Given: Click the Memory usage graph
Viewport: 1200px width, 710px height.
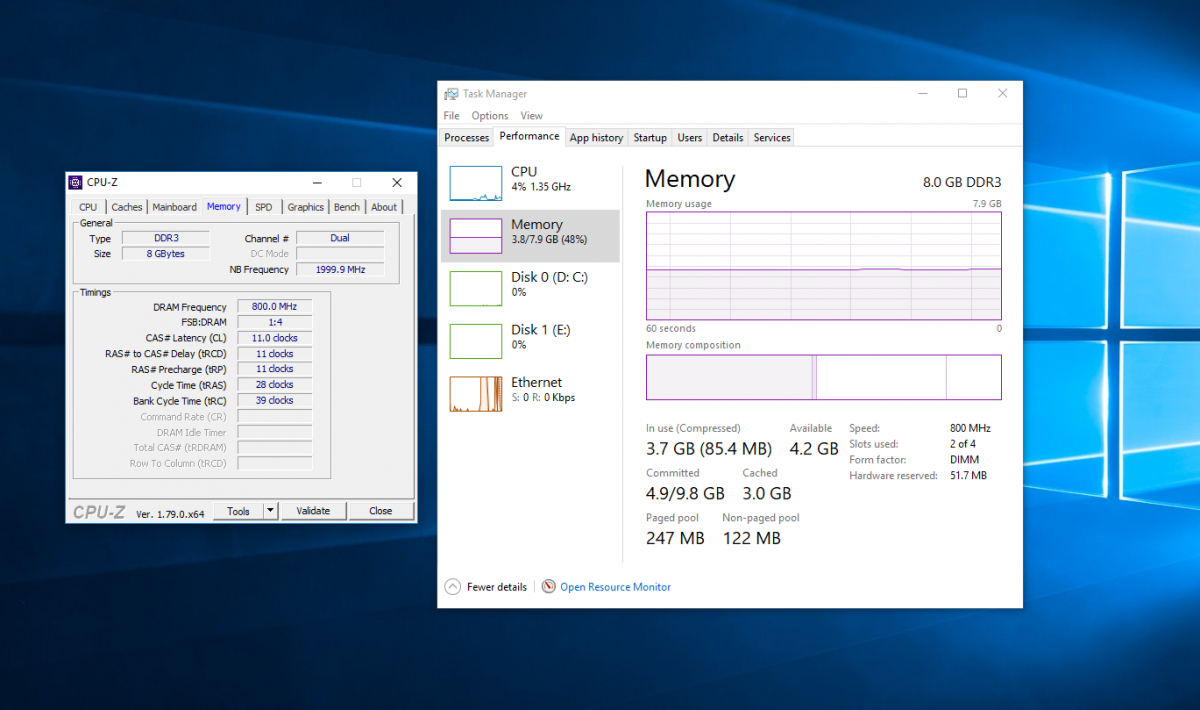Looking at the screenshot, I should (x=824, y=266).
